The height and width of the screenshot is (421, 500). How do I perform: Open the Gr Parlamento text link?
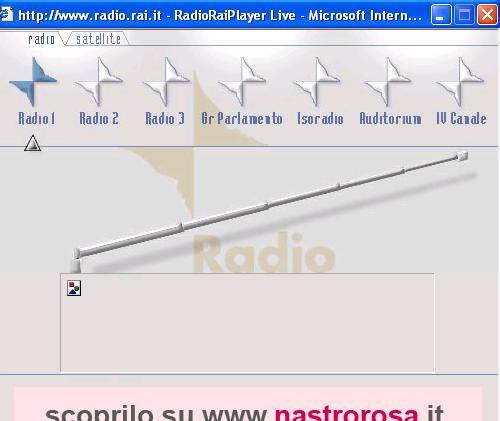click(x=242, y=119)
